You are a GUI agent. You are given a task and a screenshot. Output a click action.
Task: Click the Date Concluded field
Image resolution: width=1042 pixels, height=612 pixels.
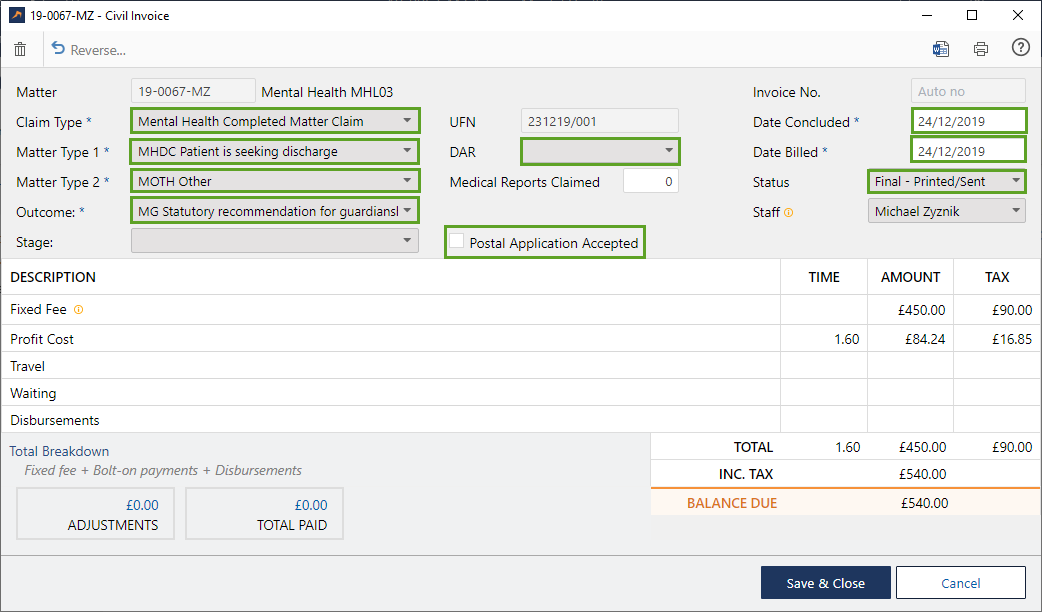click(967, 122)
